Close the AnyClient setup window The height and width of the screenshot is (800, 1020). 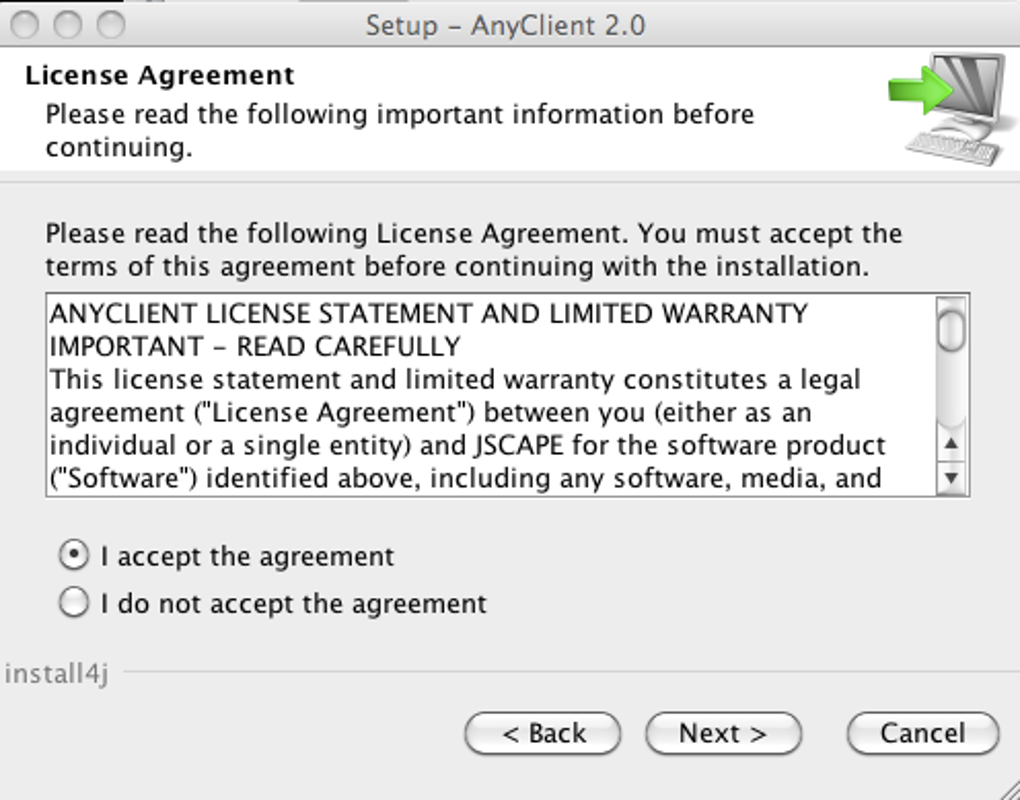[x=24, y=24]
